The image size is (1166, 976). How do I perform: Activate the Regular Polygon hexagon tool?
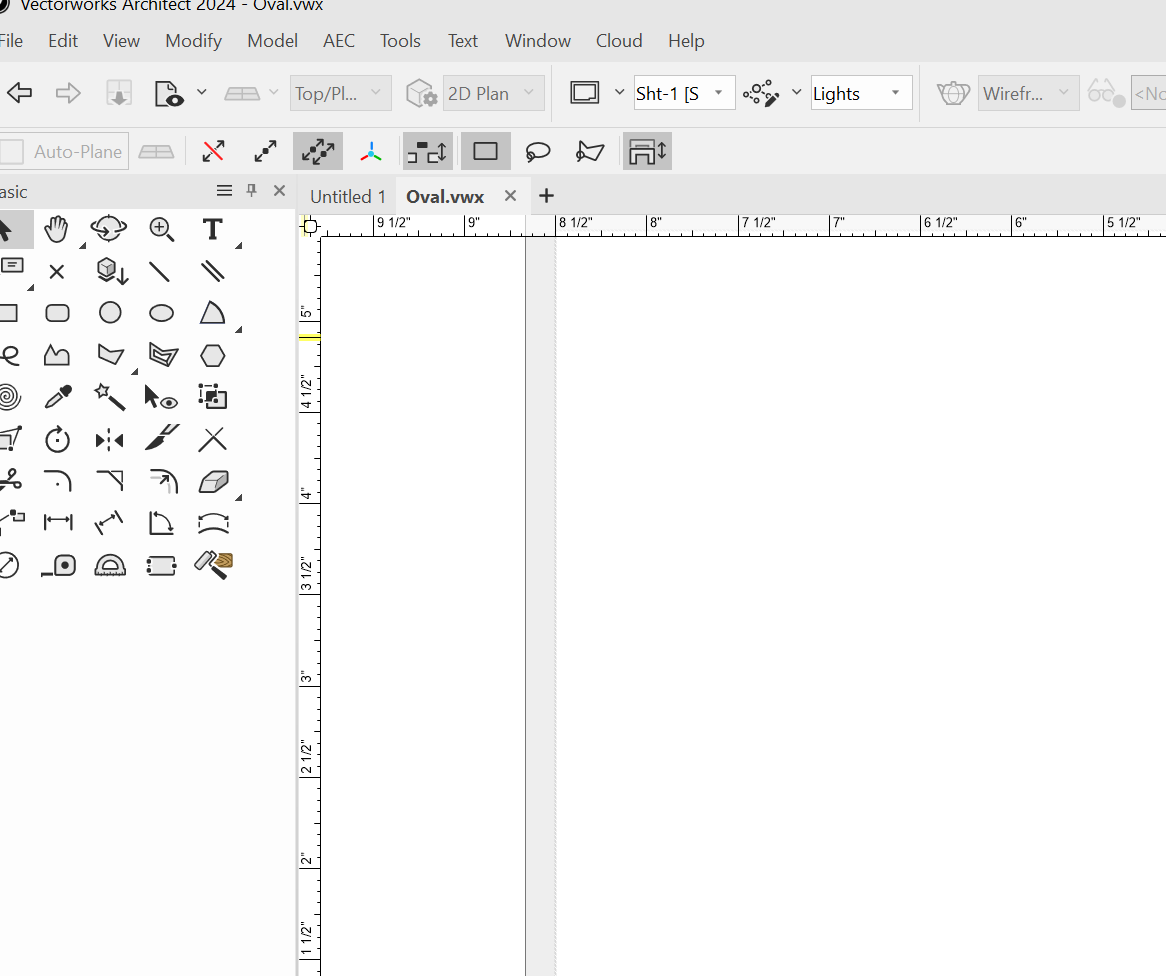pyautogui.click(x=212, y=355)
